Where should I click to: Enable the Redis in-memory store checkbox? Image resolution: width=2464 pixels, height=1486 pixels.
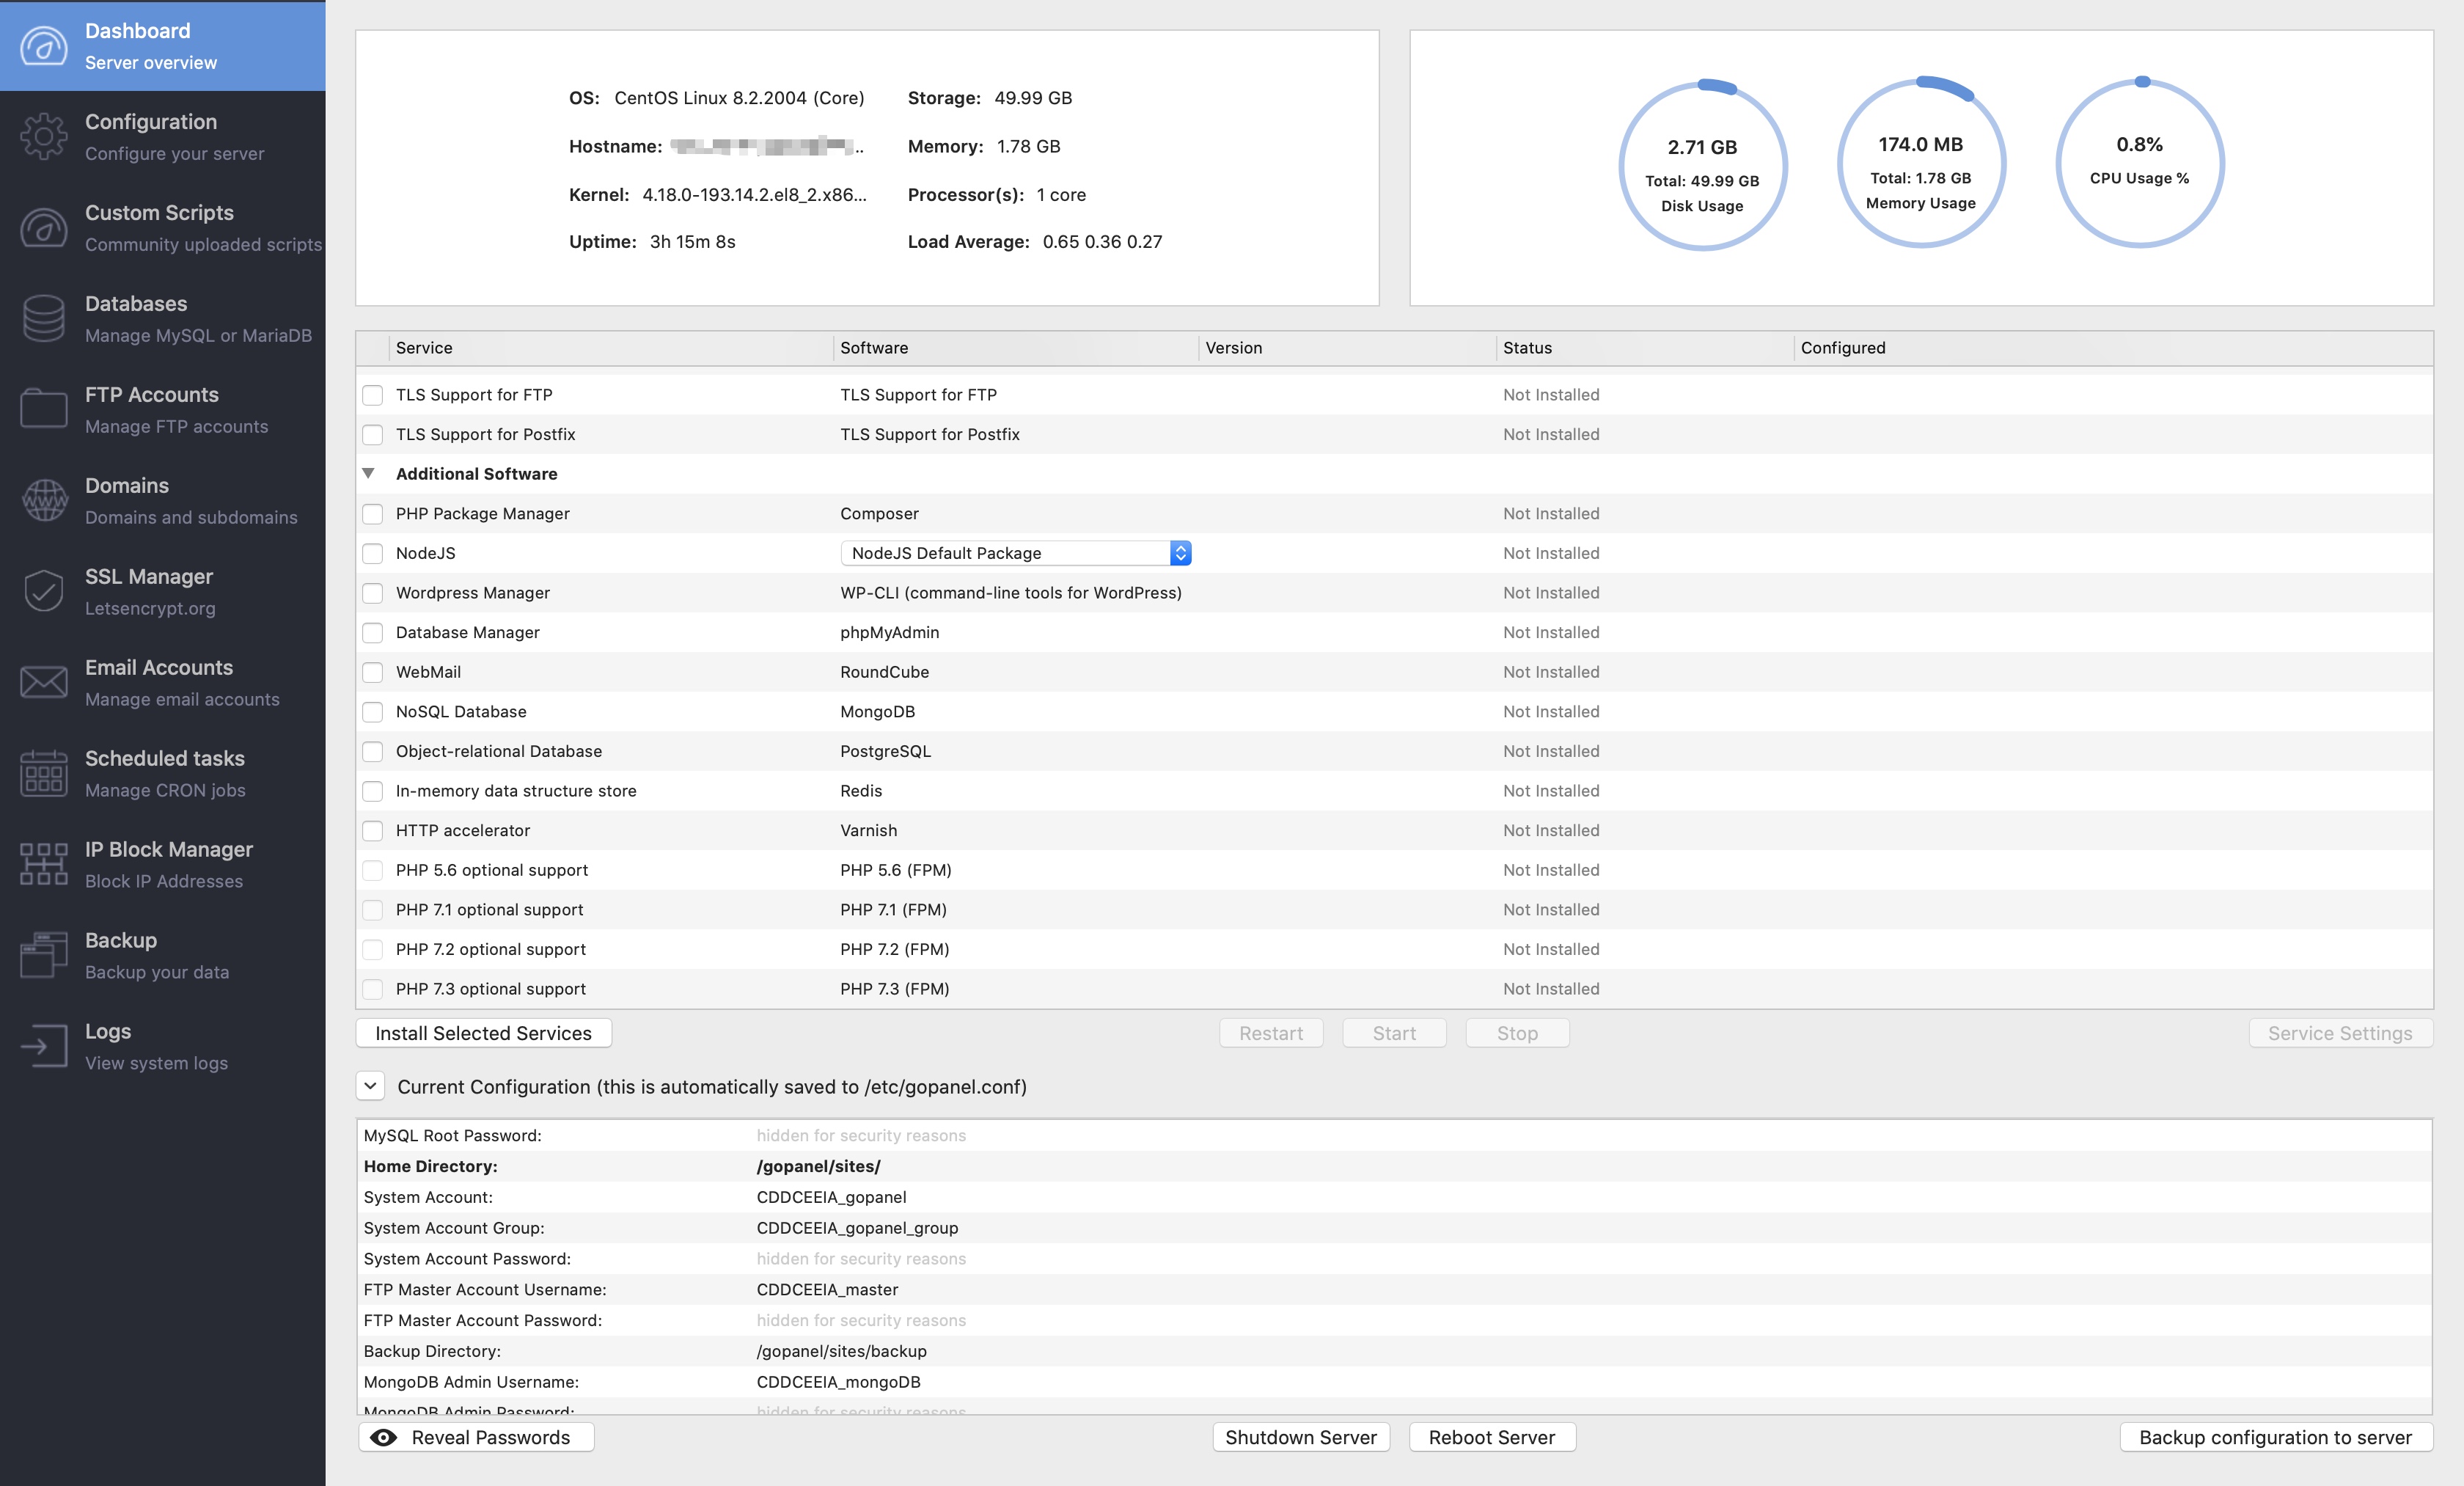coord(372,791)
